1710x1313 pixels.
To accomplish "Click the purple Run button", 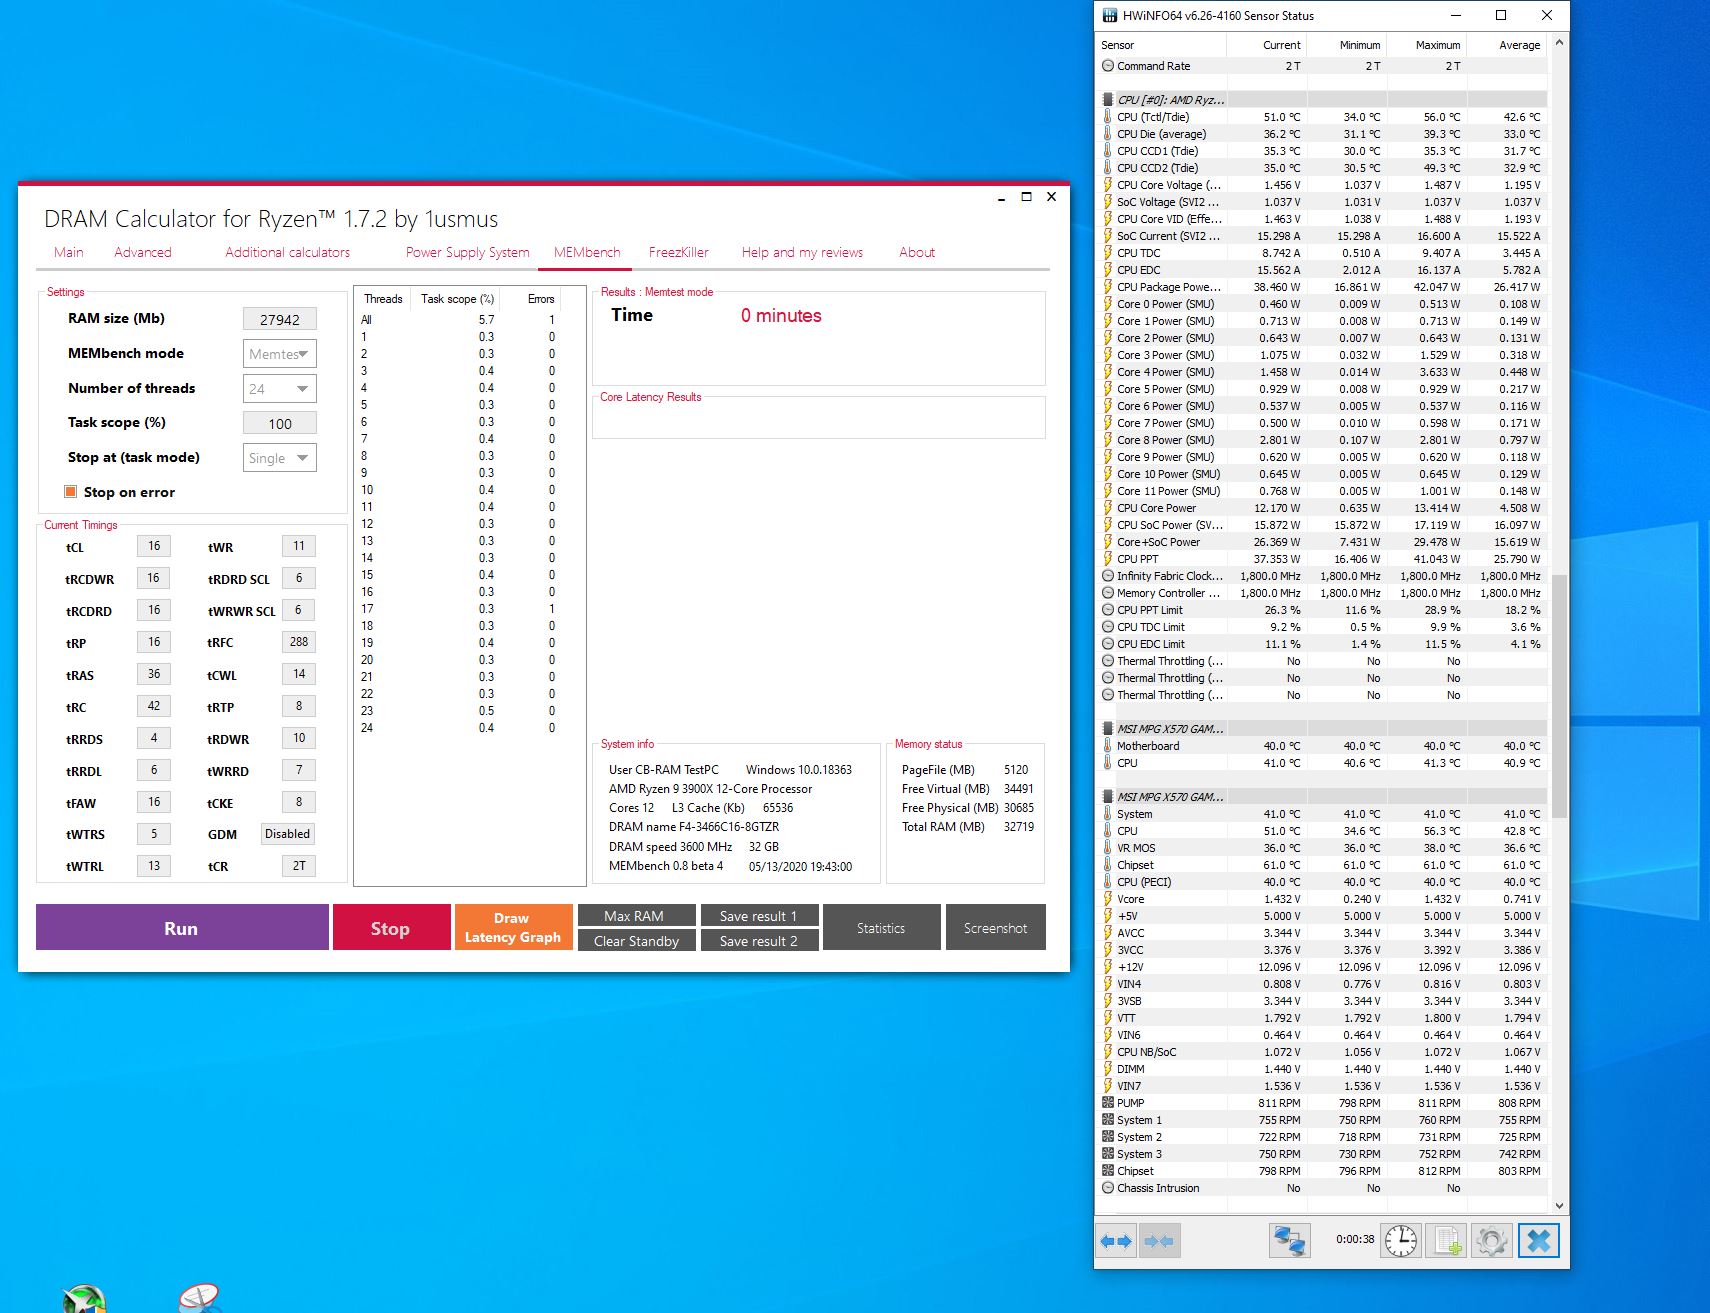I will point(182,927).
